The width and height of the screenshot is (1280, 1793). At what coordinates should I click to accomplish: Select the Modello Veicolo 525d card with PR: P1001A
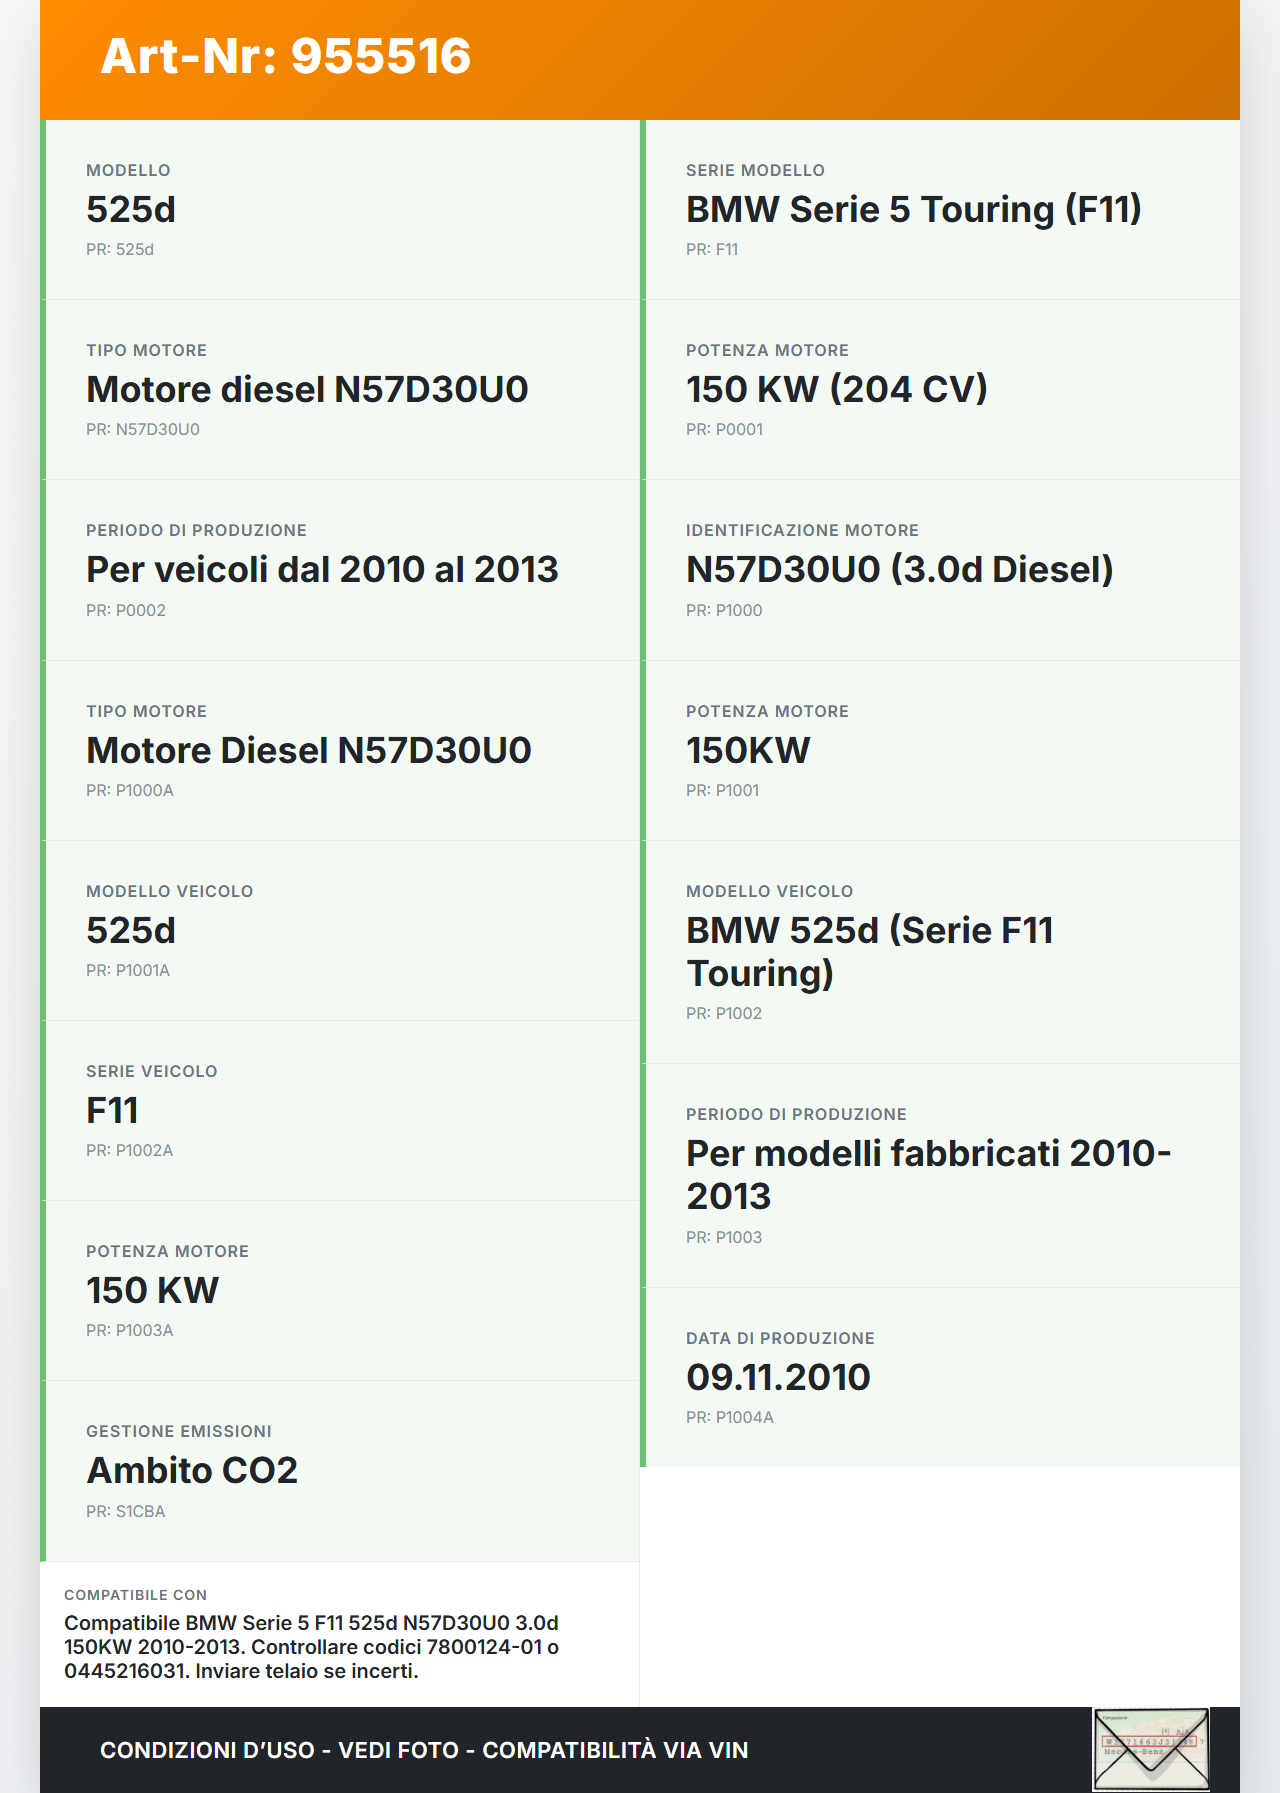[x=340, y=930]
